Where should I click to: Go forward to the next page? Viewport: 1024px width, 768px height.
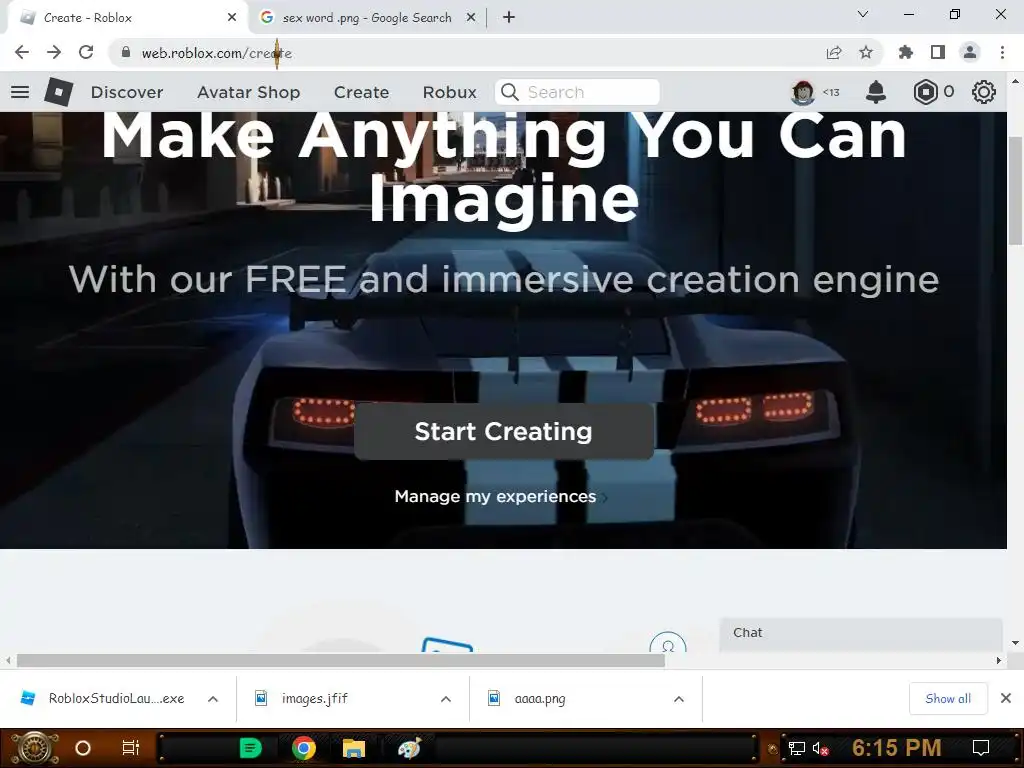(54, 52)
